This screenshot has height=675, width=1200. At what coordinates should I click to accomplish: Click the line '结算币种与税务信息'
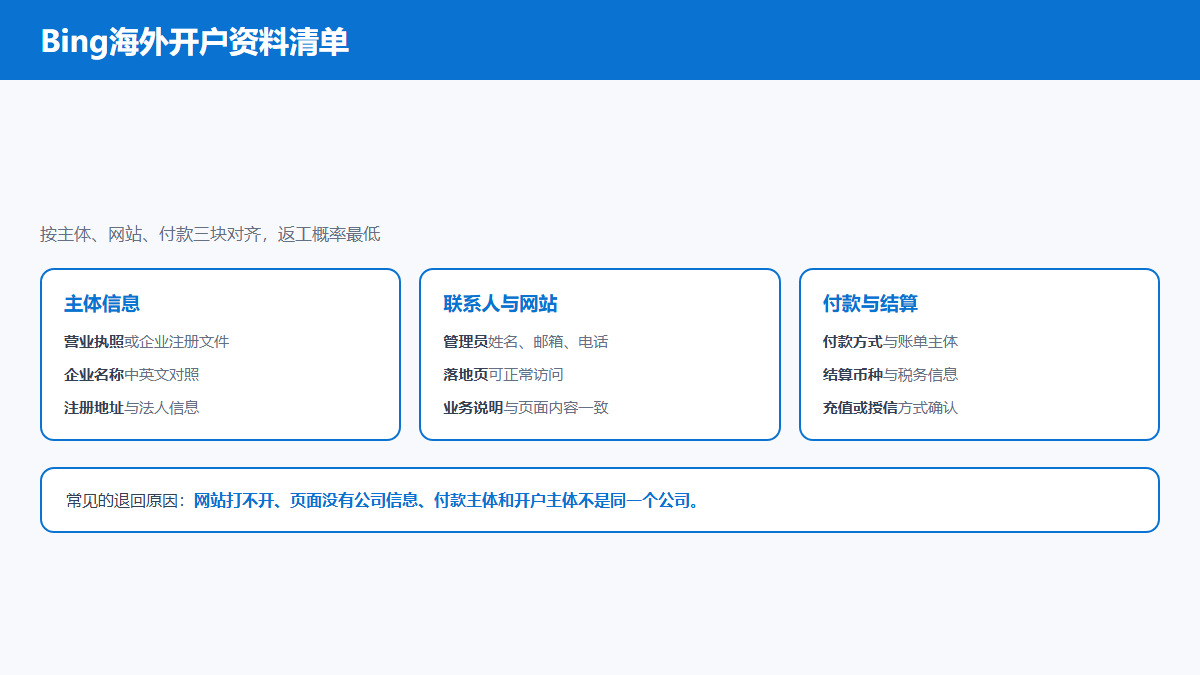point(890,375)
